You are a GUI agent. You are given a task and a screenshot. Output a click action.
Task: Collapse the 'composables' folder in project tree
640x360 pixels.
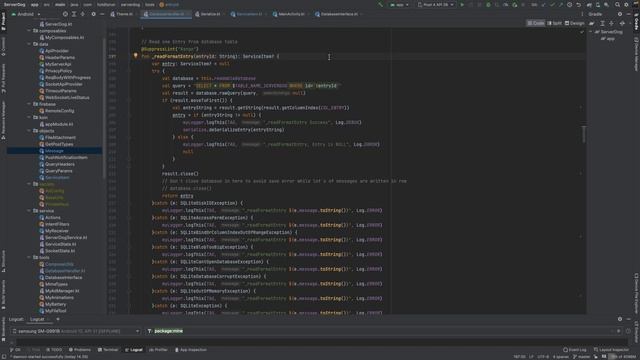tap(29, 31)
